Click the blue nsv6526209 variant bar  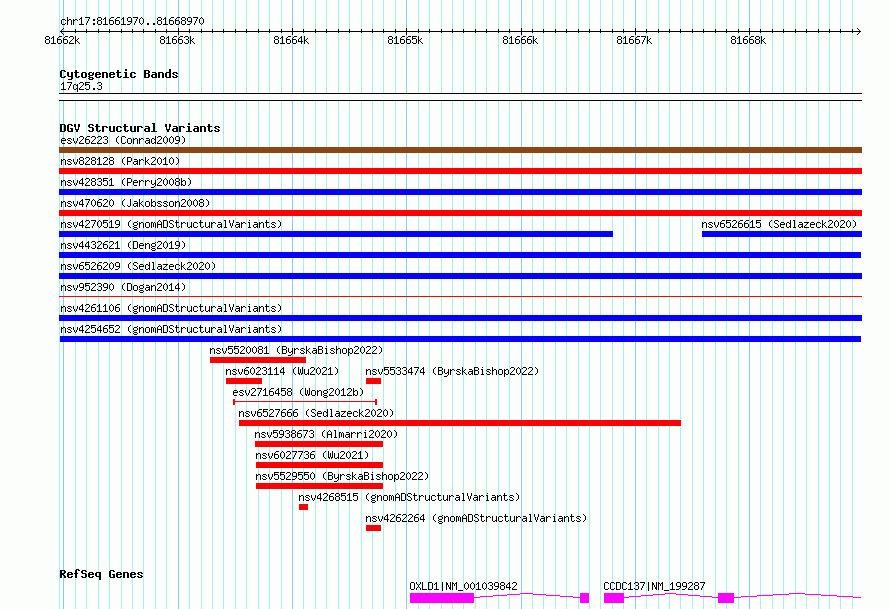460,276
